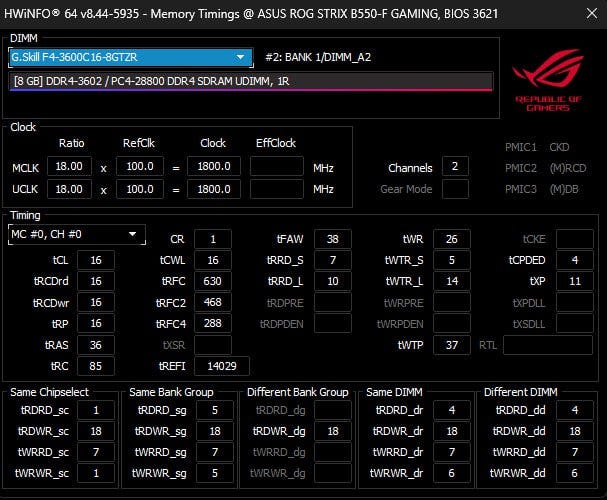Click the tRAS value 36
The width and height of the screenshot is (607, 500).
(x=96, y=345)
